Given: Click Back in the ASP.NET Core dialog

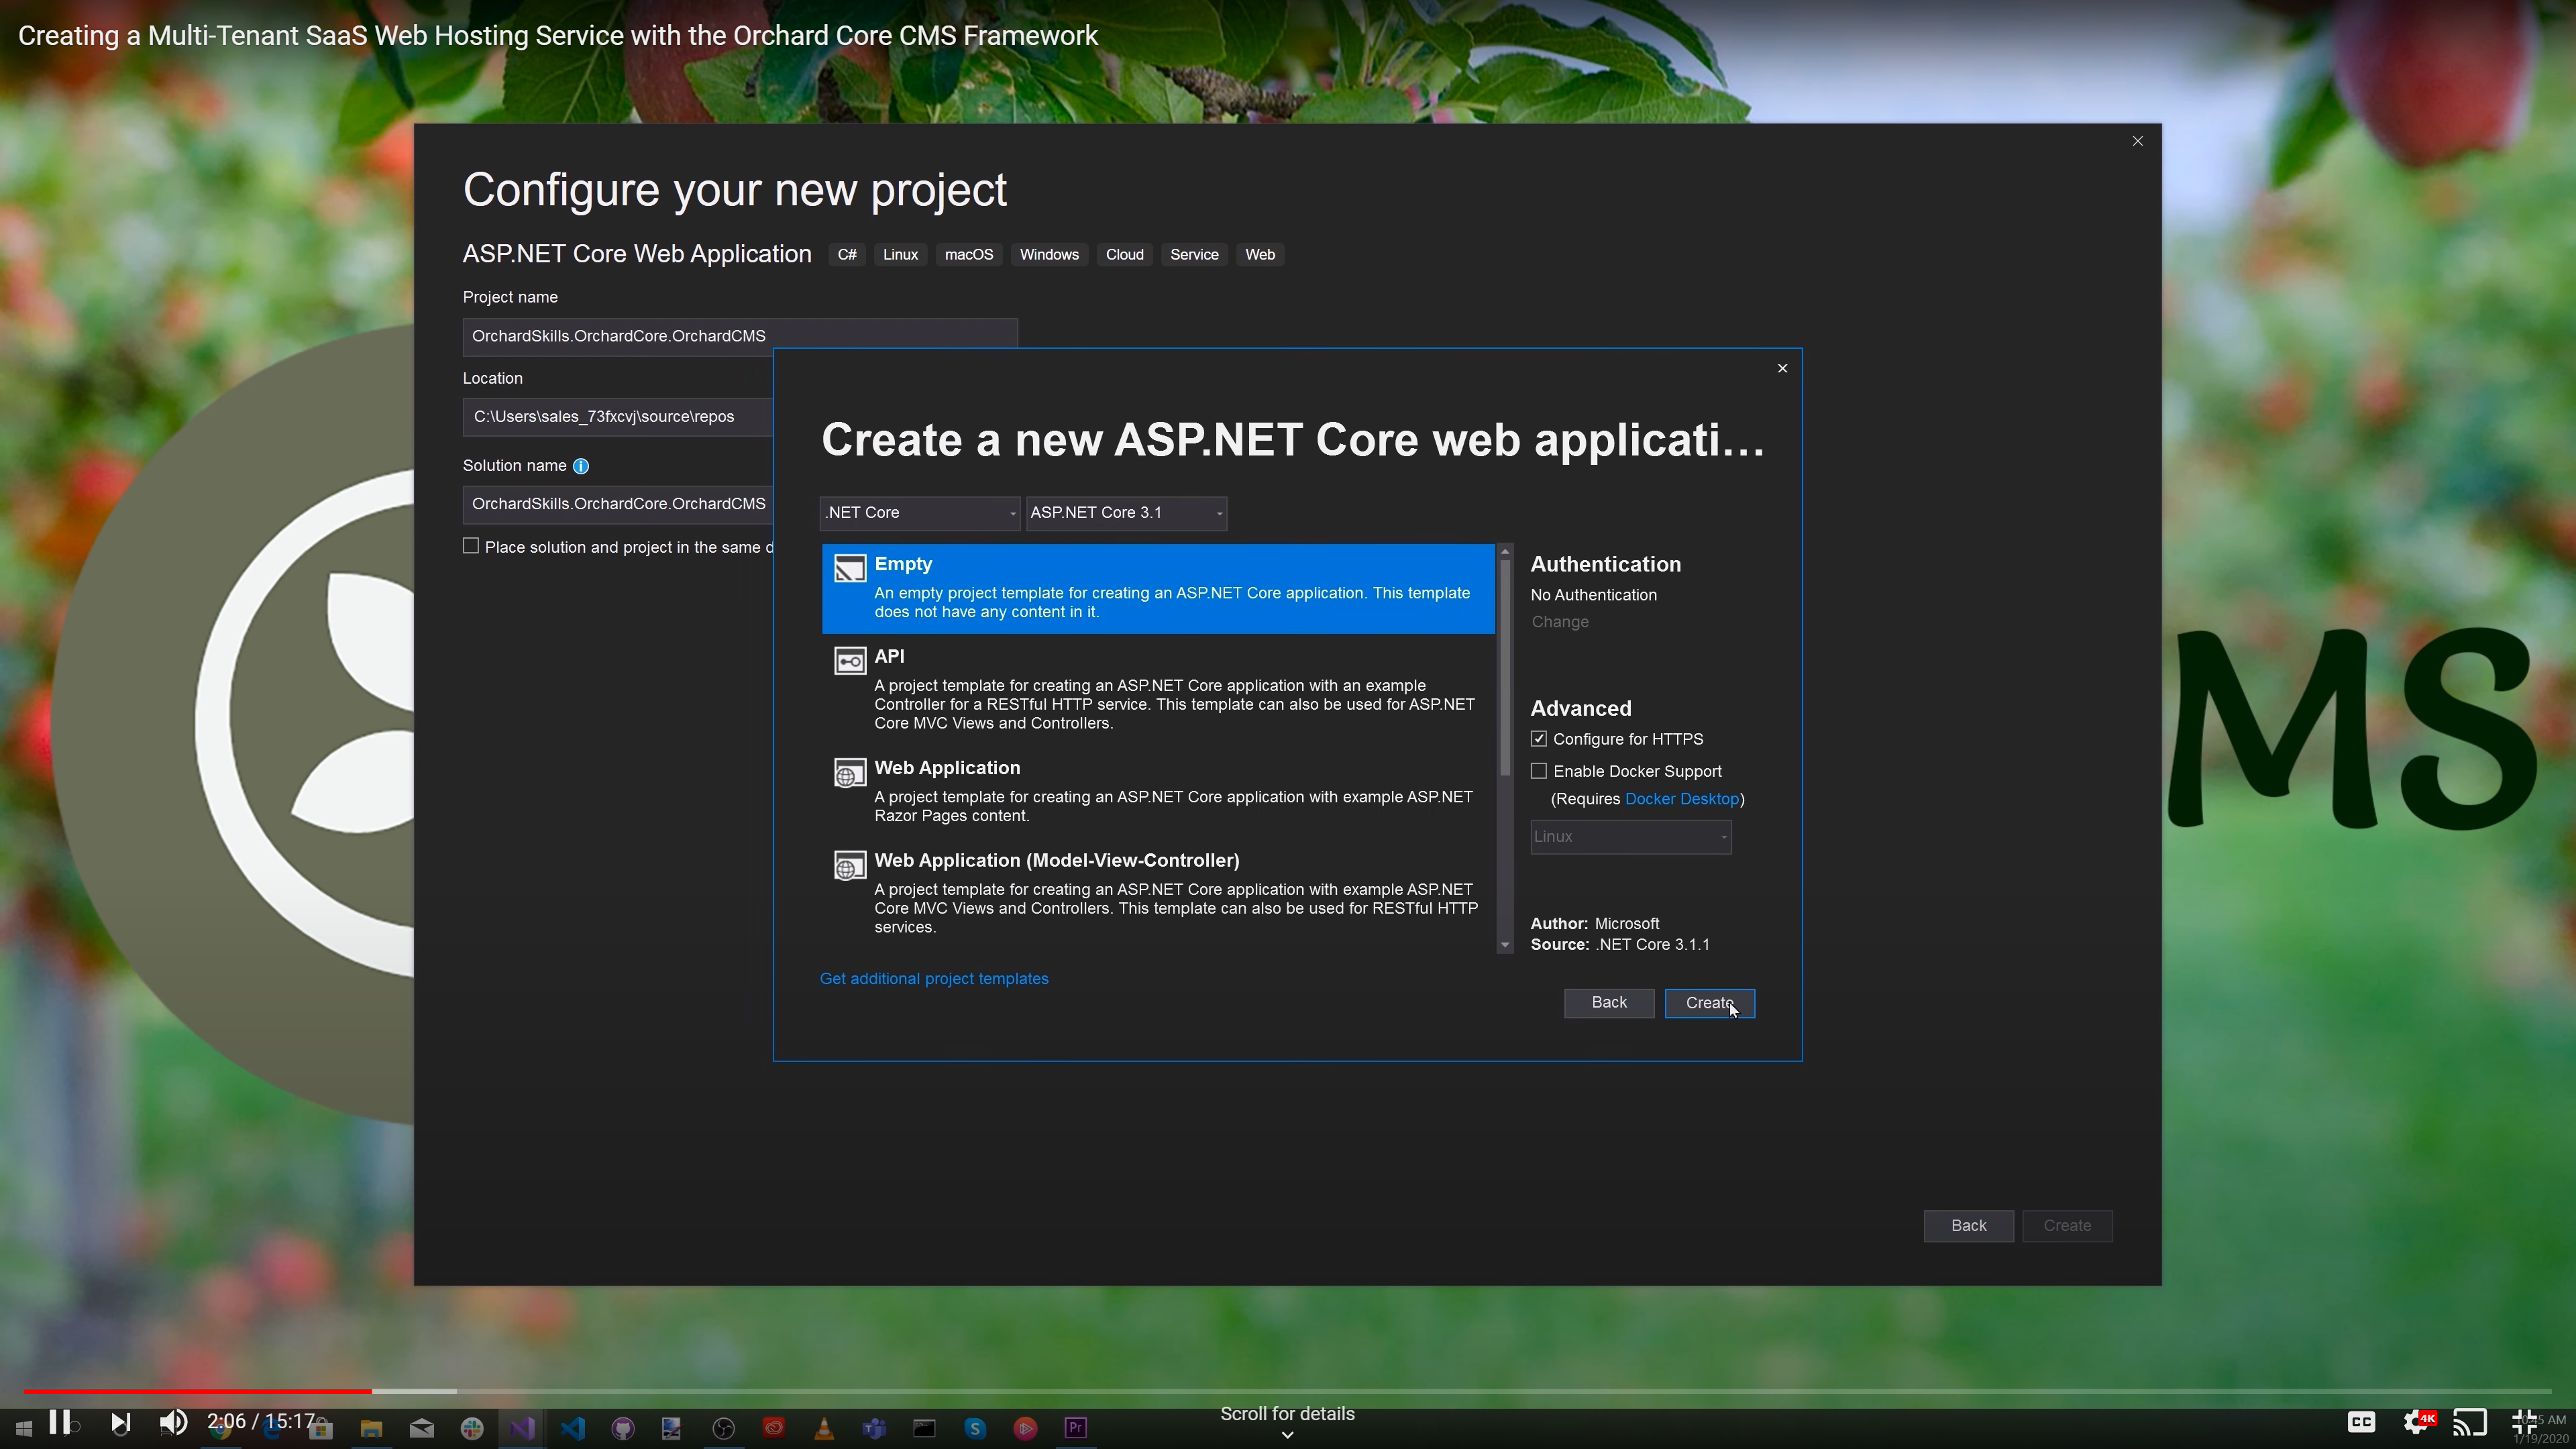Looking at the screenshot, I should point(1609,1003).
